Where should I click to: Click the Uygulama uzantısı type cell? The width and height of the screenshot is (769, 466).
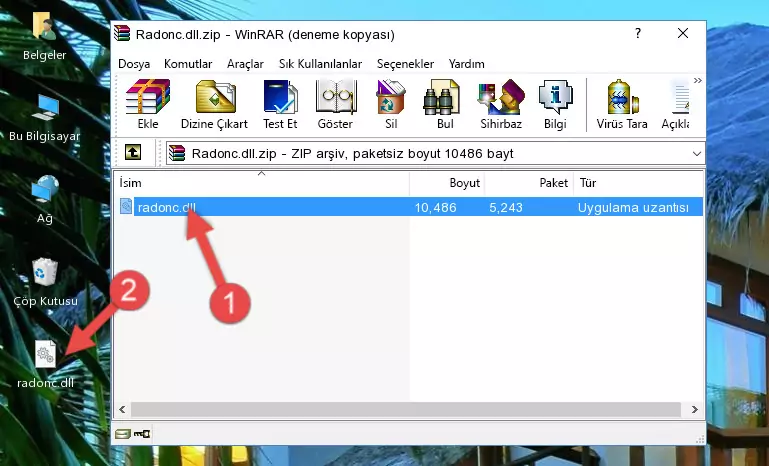pos(633,207)
